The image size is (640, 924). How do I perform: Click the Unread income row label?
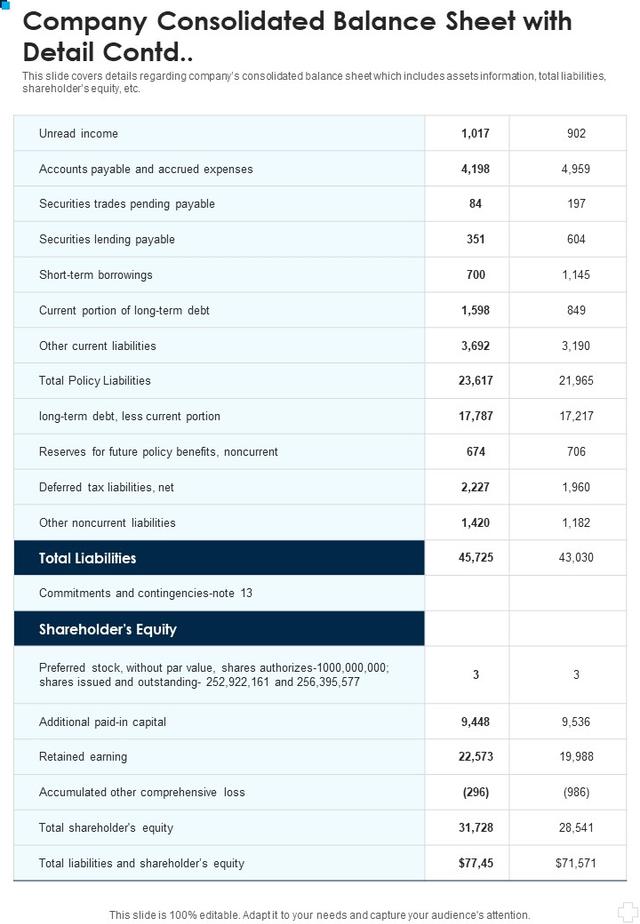click(78, 134)
